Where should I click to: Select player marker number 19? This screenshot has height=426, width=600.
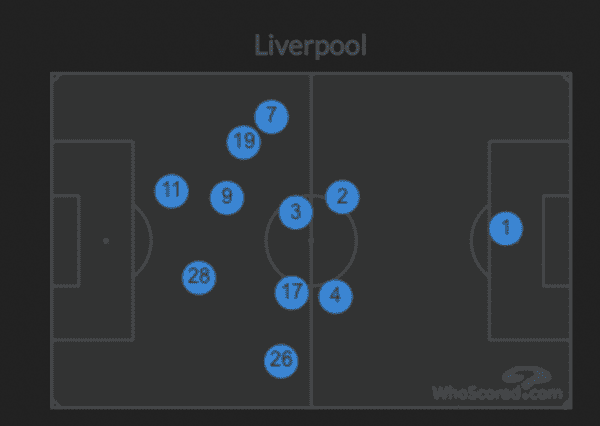[x=244, y=142]
